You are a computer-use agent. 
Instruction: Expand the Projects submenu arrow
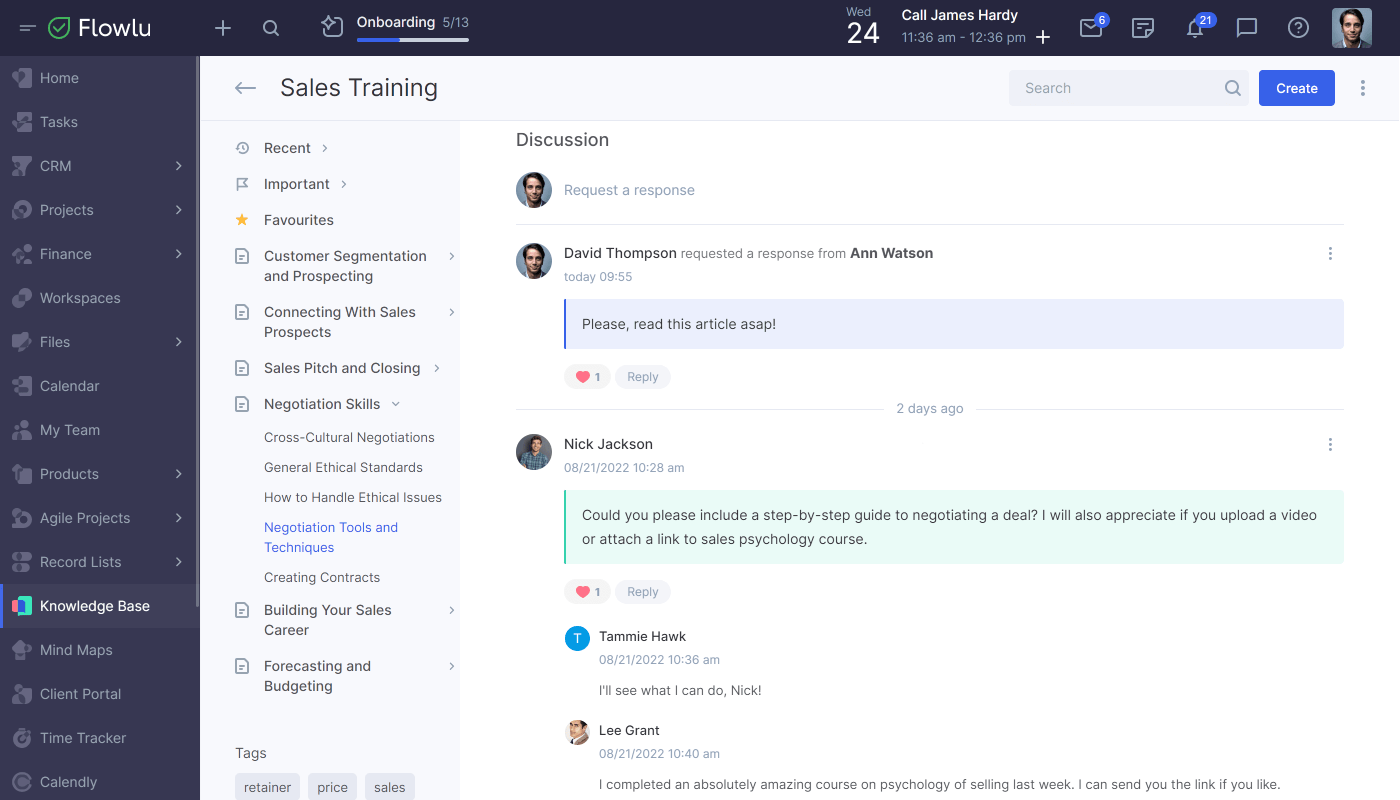pyautogui.click(x=179, y=210)
